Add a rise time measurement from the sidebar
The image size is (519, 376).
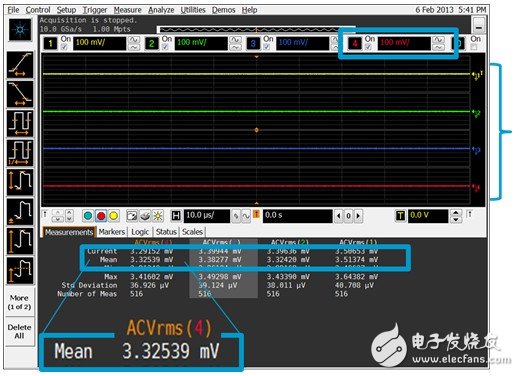[20, 65]
